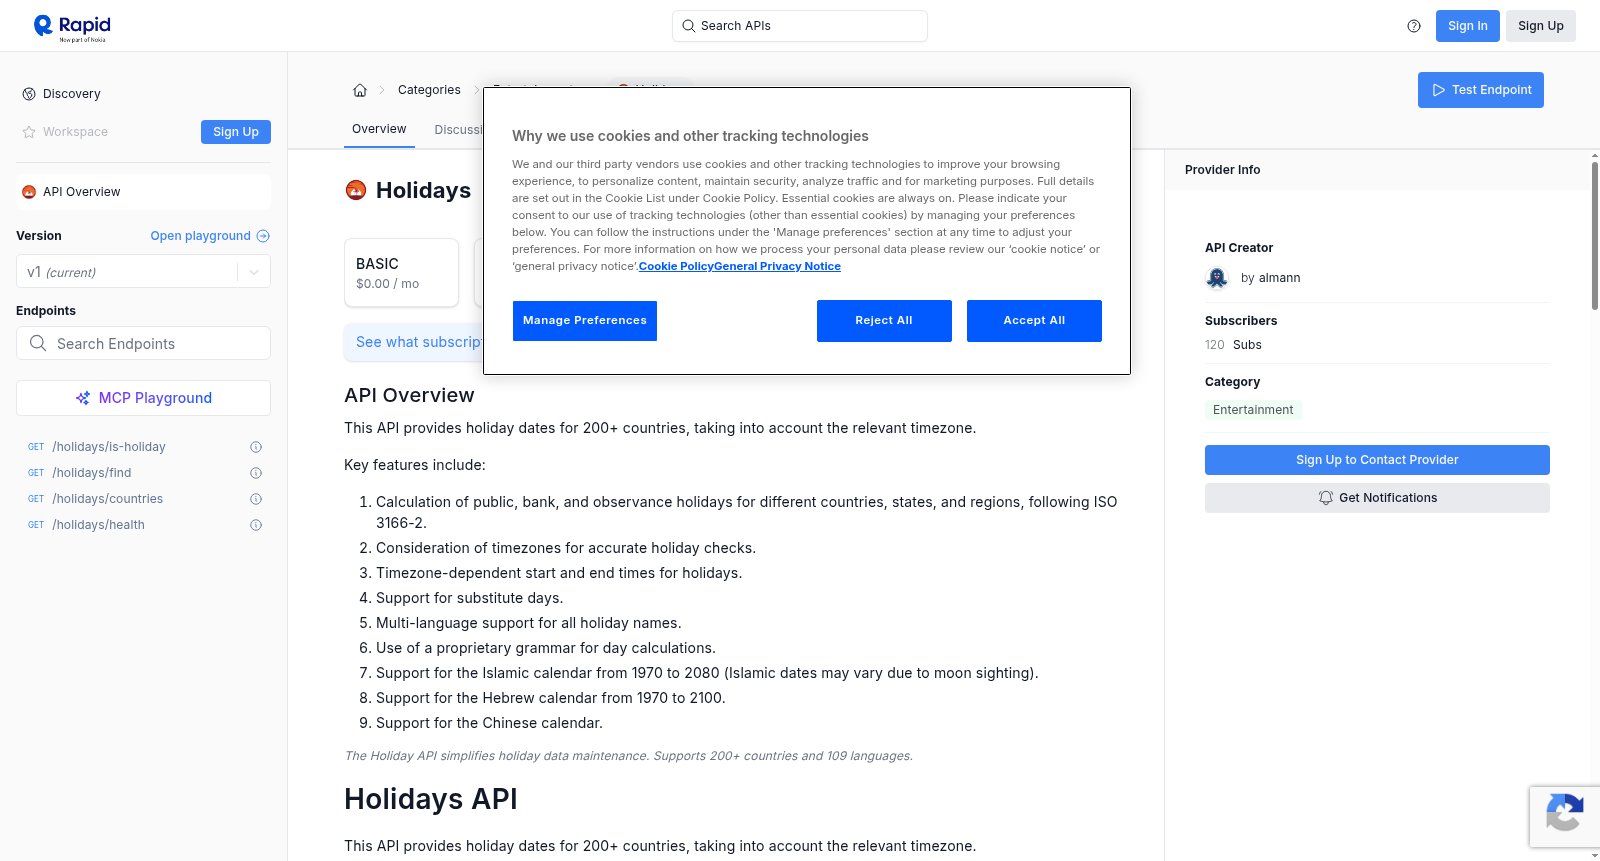Click the API Overview holiday icon

[x=29, y=192]
